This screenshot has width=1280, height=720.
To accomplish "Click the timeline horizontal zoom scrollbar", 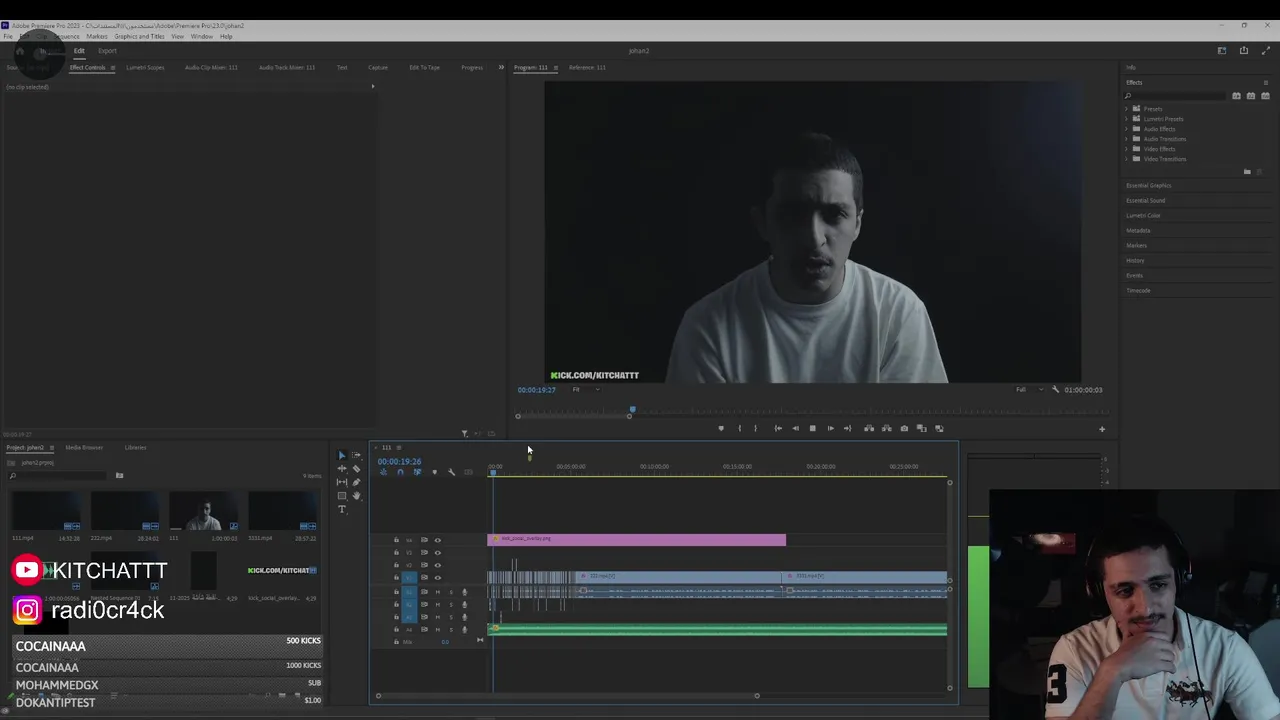I will click(x=567, y=695).
